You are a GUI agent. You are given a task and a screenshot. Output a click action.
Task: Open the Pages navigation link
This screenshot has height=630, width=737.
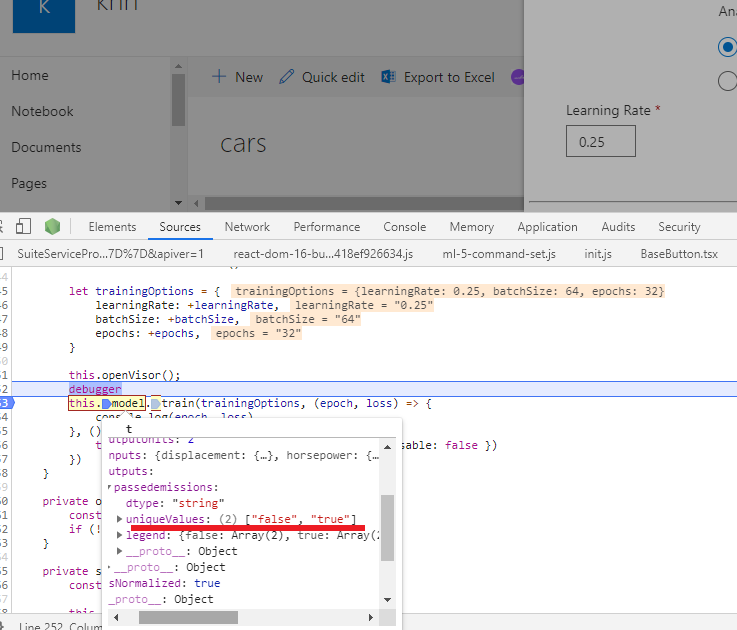(x=29, y=183)
